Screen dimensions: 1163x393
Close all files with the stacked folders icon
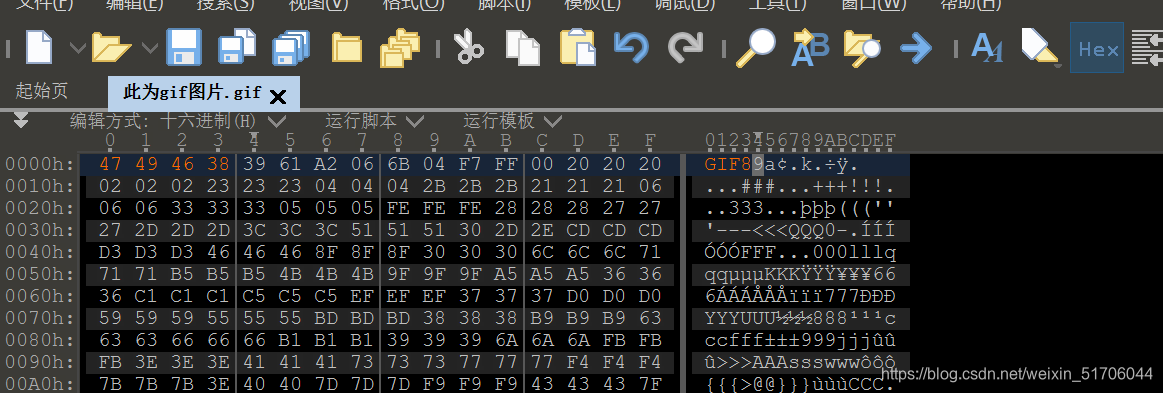[401, 48]
